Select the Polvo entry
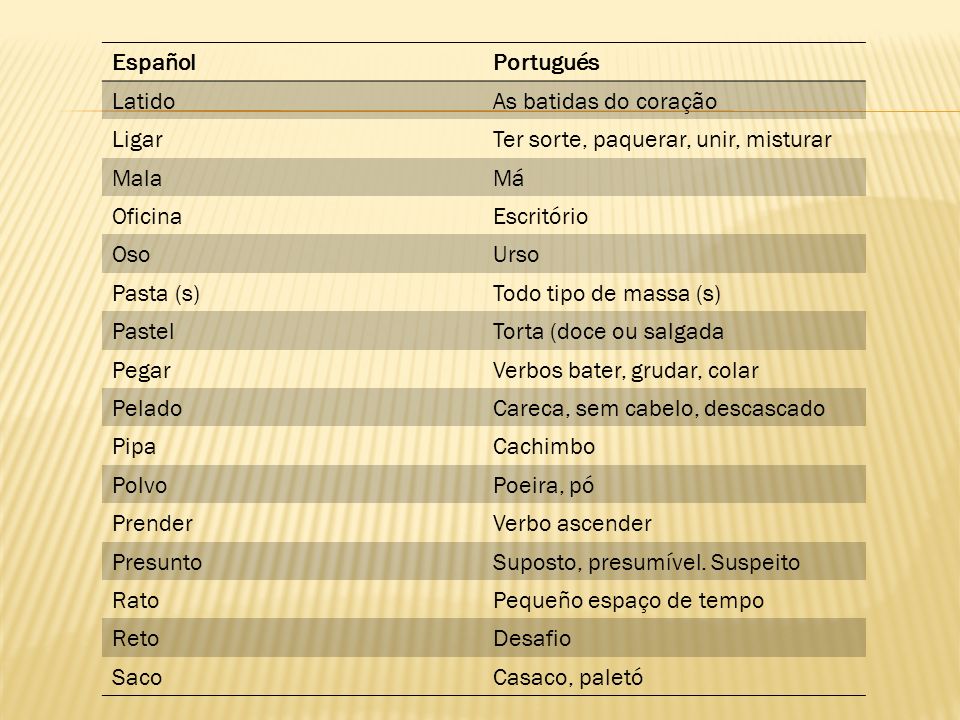Viewport: 960px width, 720px height. pos(140,486)
